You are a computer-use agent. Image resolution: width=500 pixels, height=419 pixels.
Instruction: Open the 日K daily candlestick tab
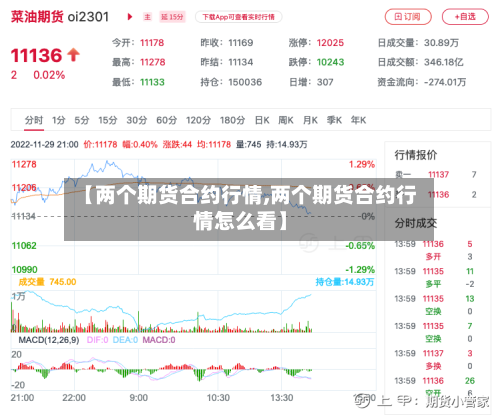point(262,120)
